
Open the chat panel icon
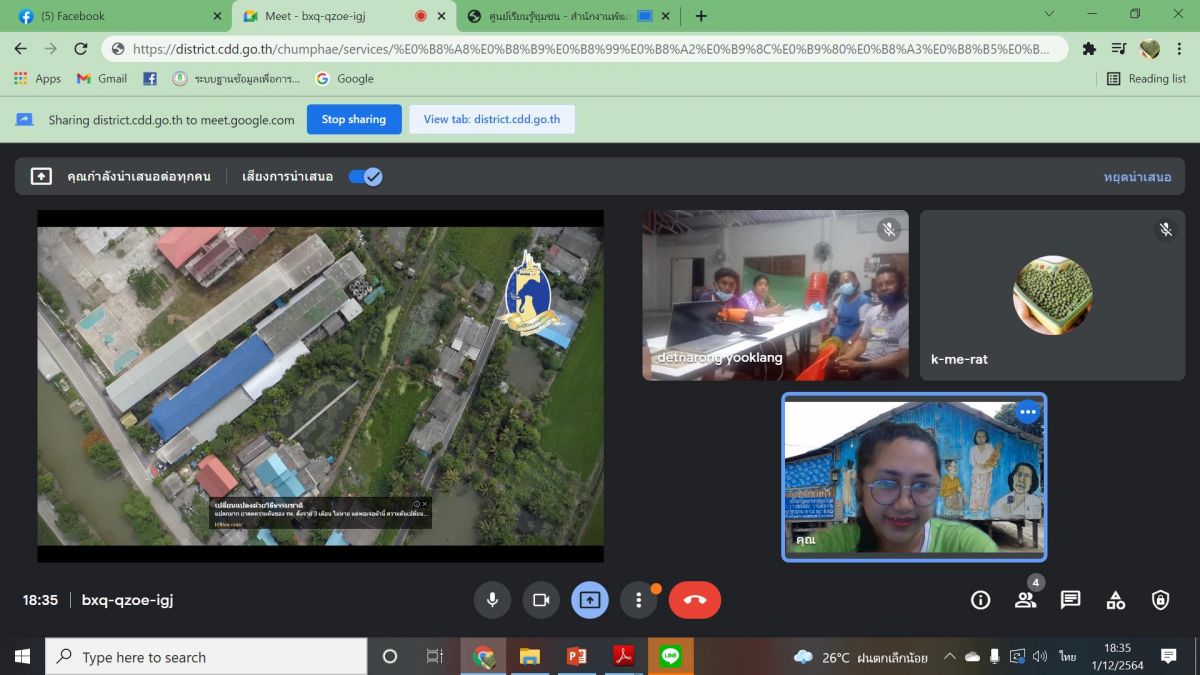pos(1070,600)
